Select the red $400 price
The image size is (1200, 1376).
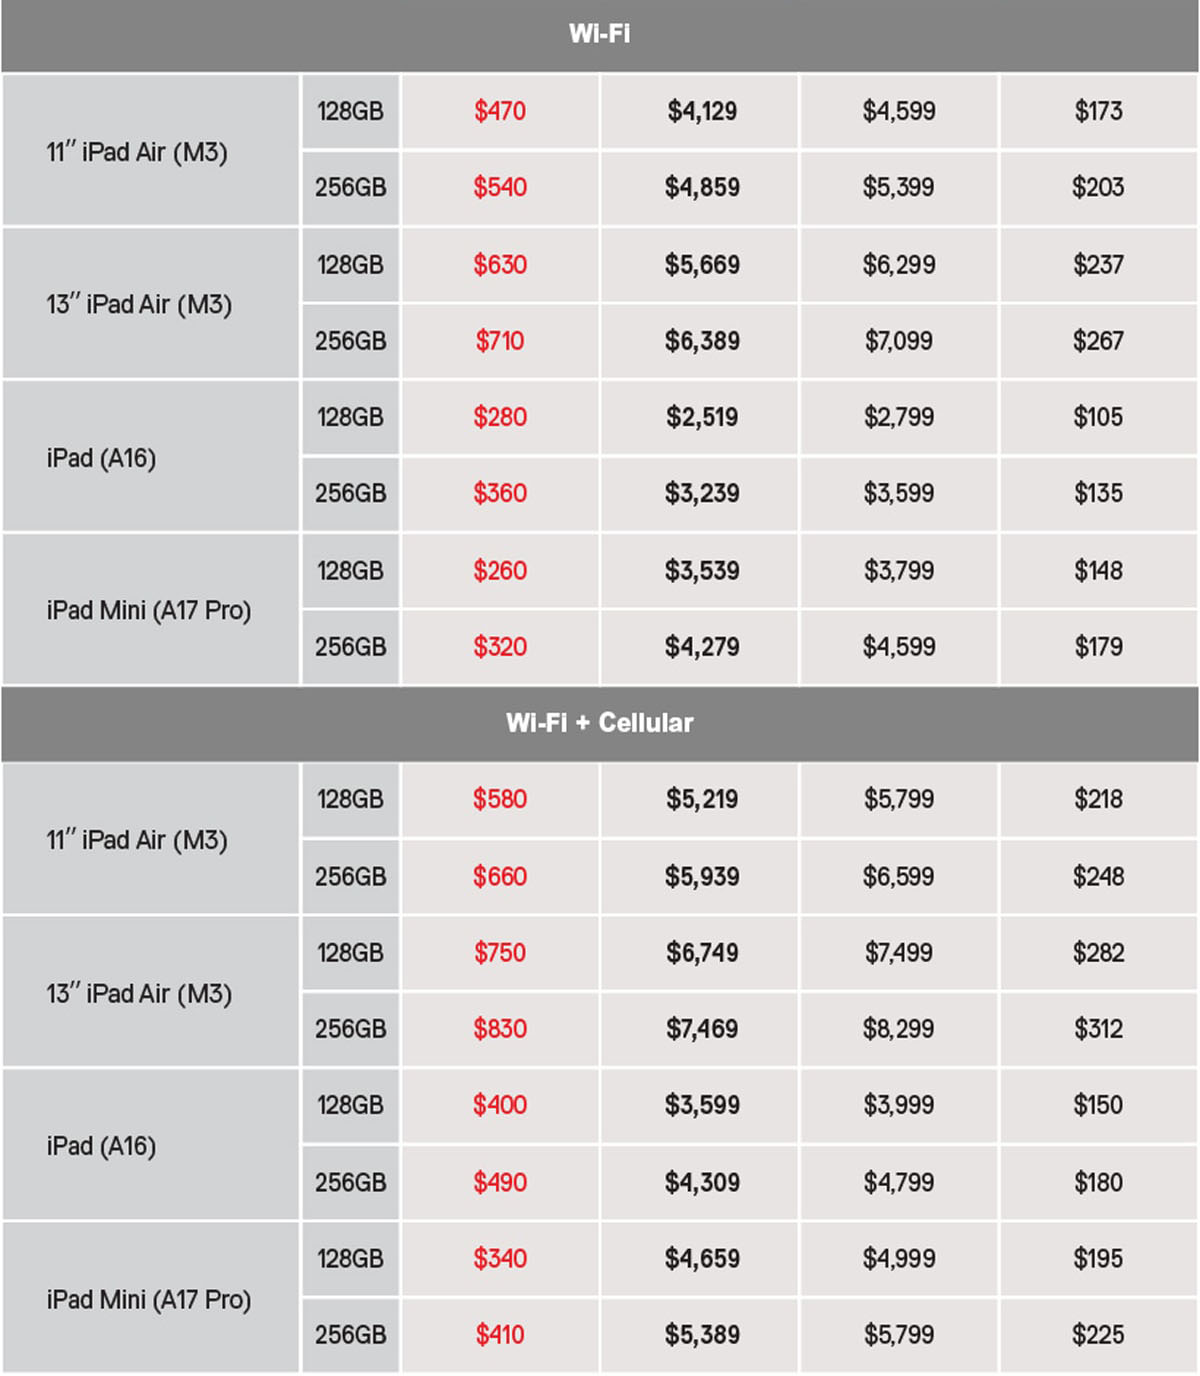[x=500, y=1105]
